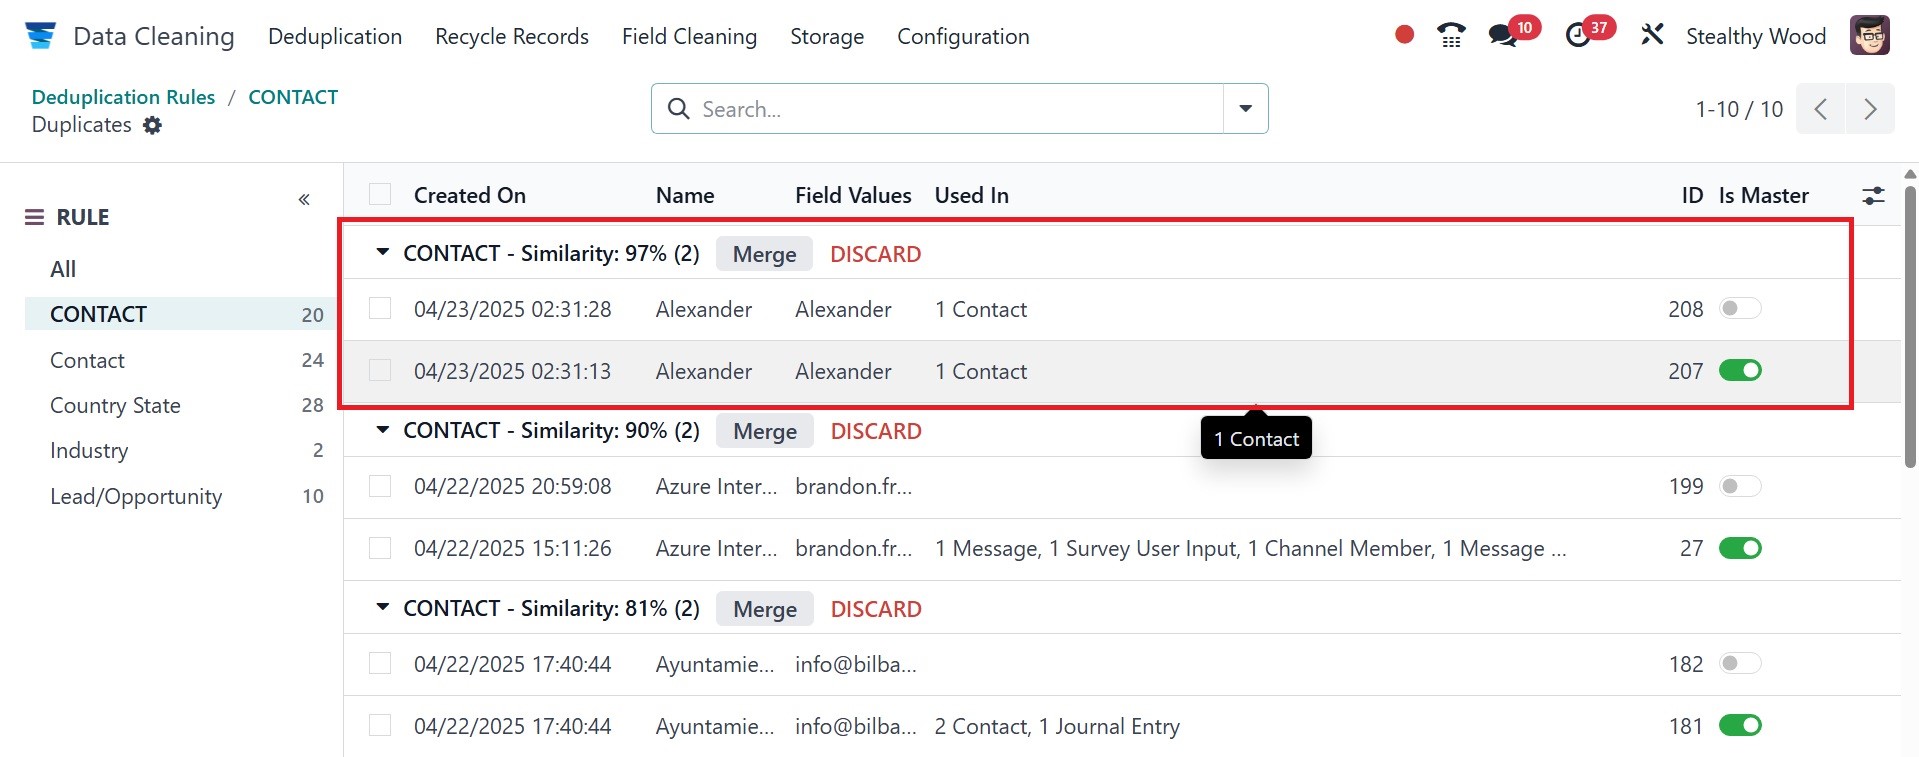Collapse the Similarity 81% contact group
This screenshot has height=757, width=1919.
point(382,608)
